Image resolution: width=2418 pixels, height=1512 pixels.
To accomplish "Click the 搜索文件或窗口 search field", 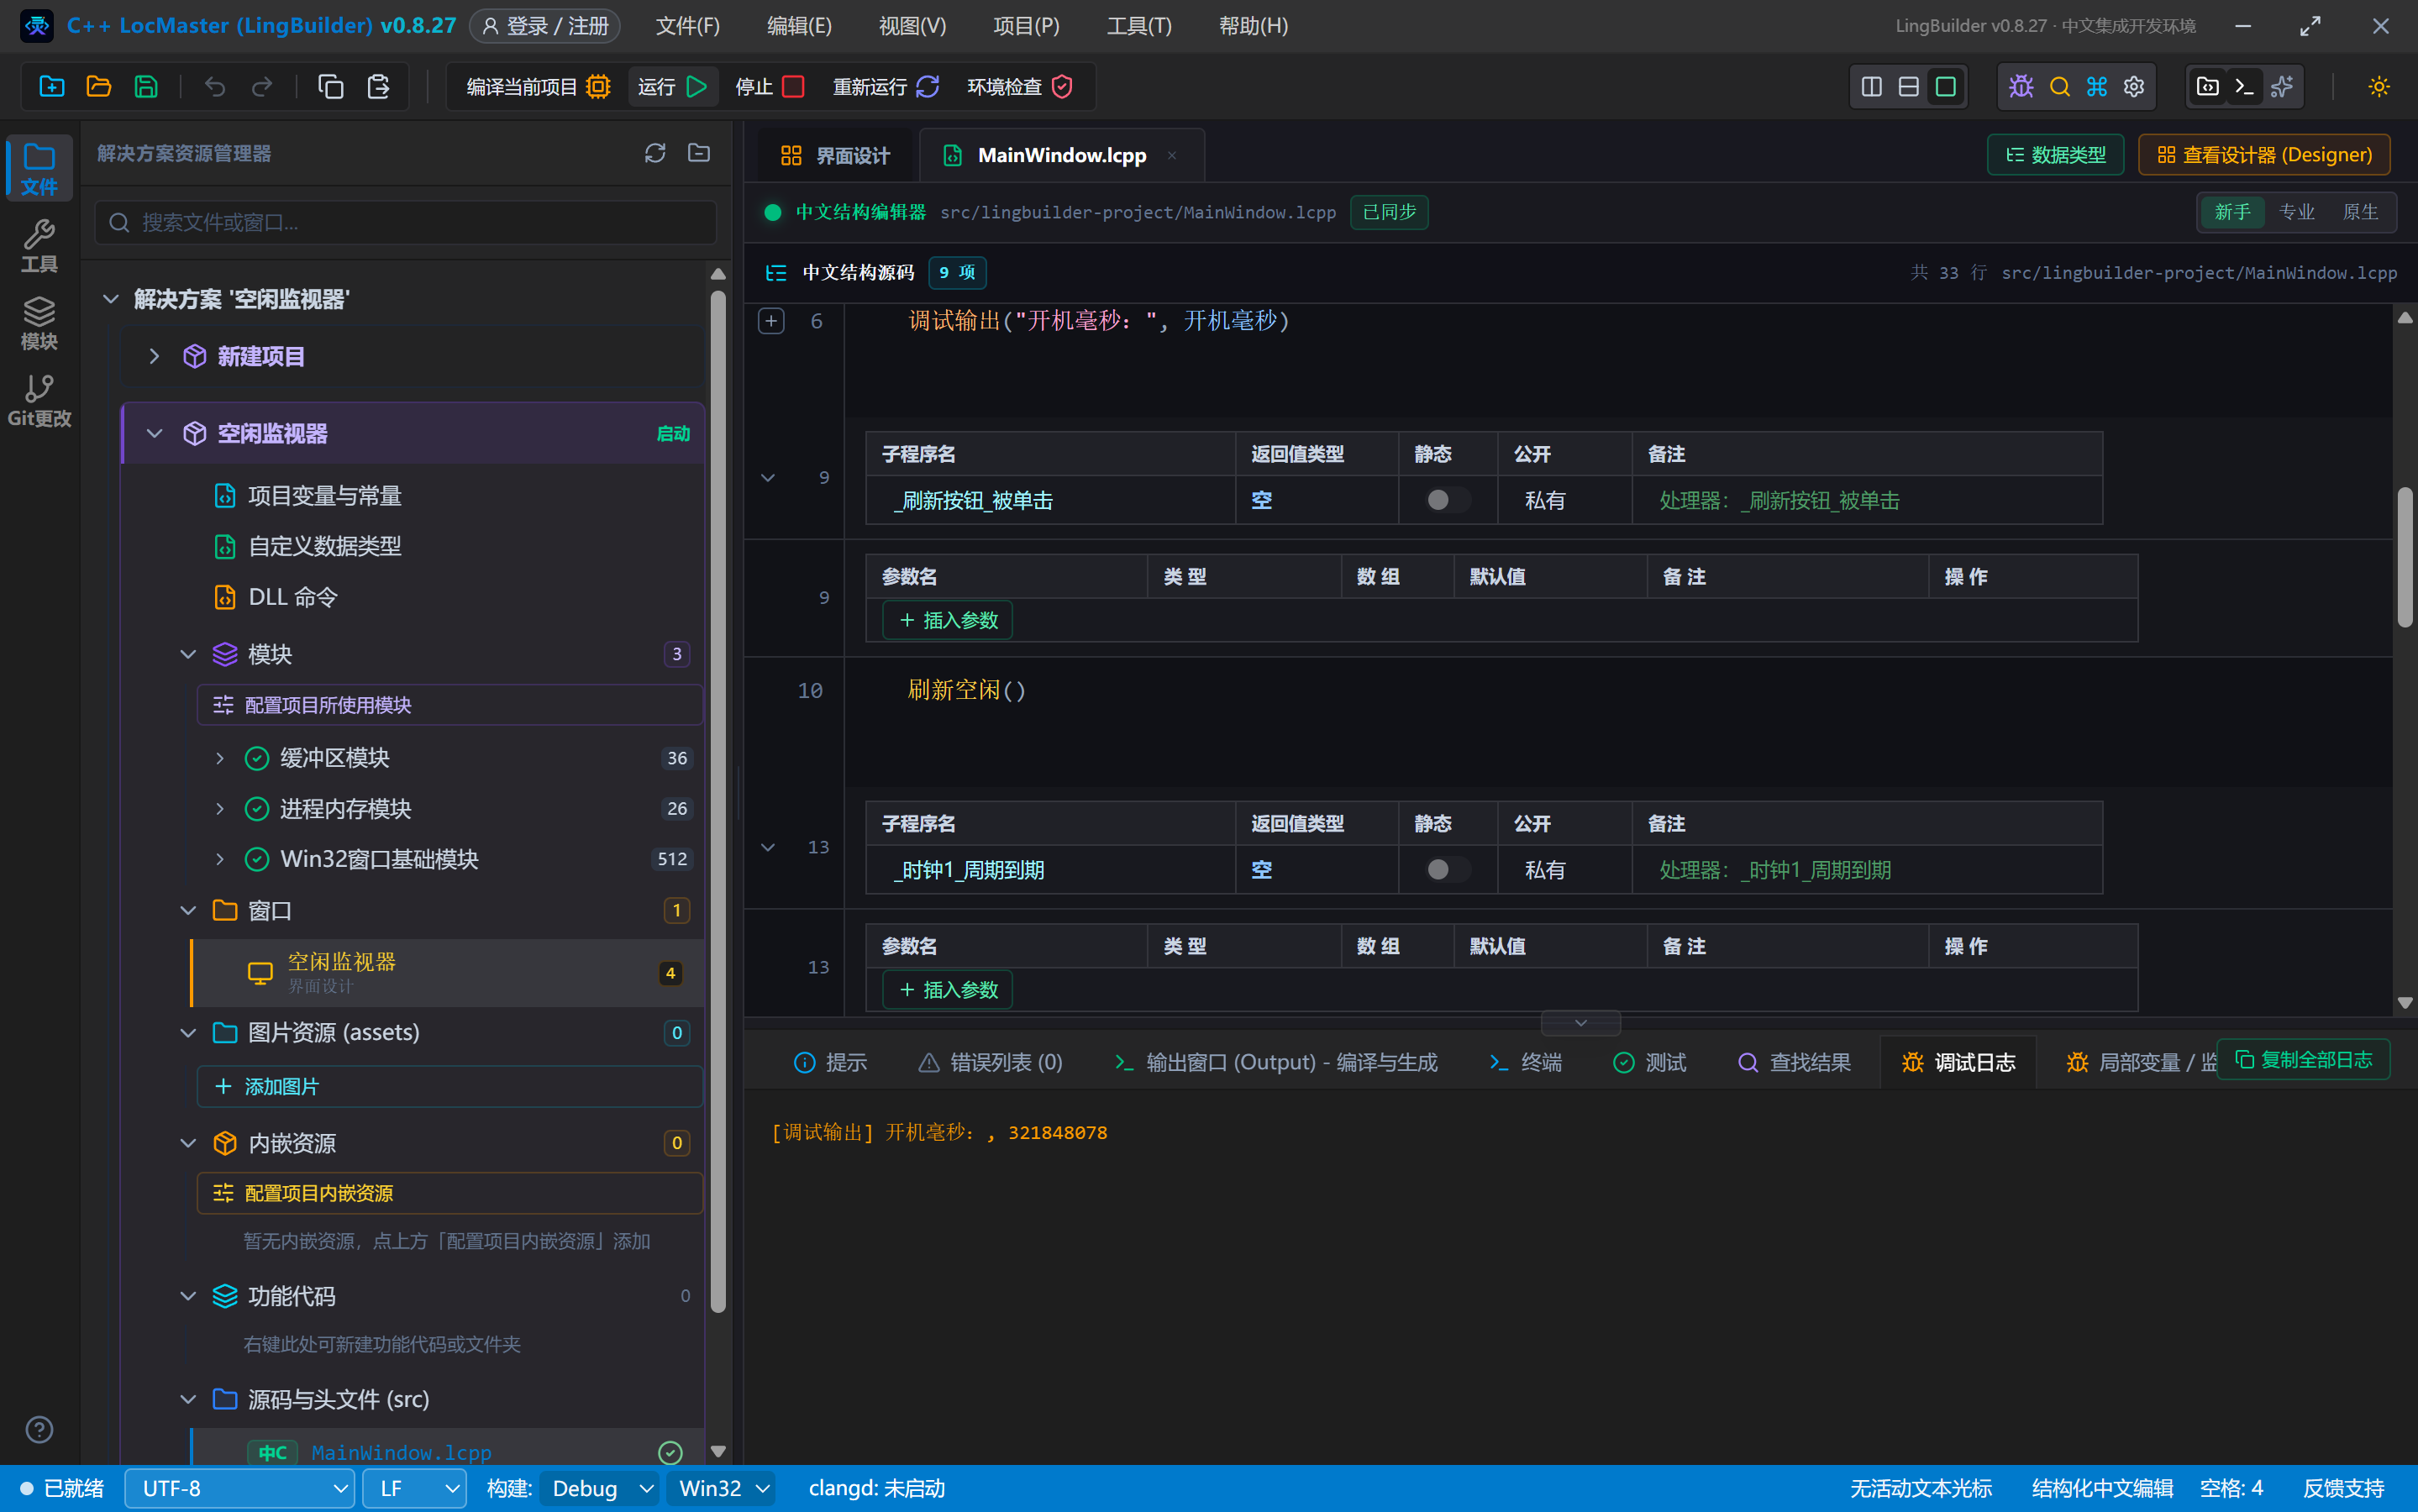I will click(x=406, y=222).
